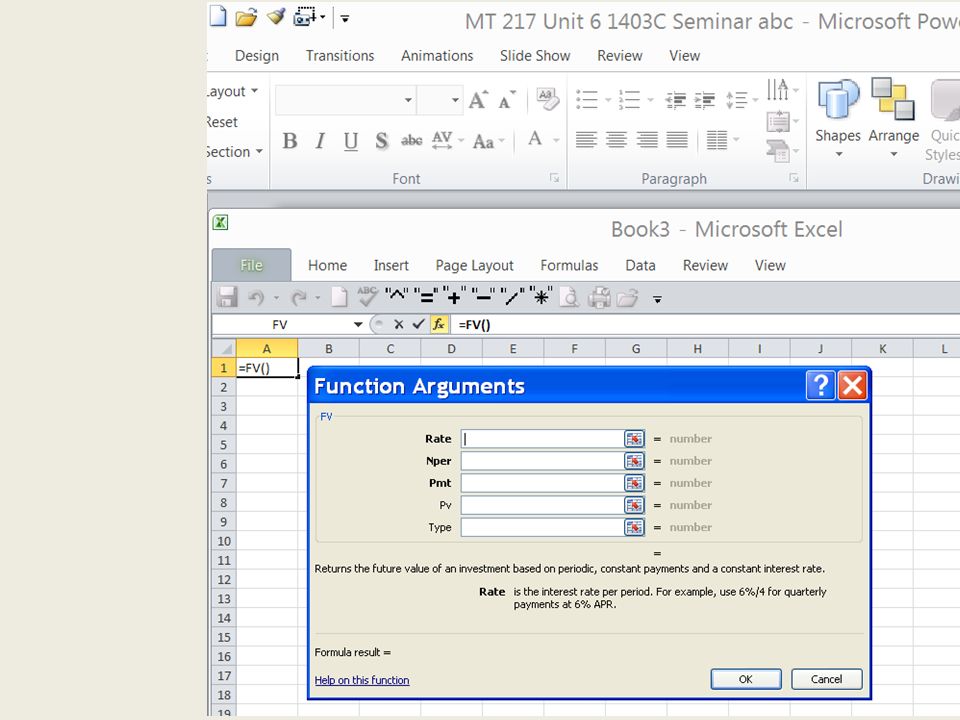
Task: Click Function Arguments help question mark
Action: 821,386
